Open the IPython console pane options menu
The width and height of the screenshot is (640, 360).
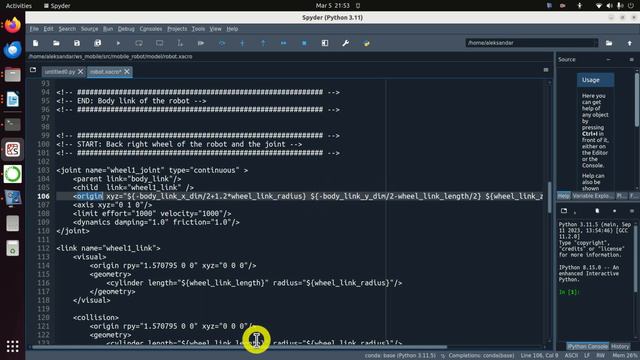[x=631, y=211]
